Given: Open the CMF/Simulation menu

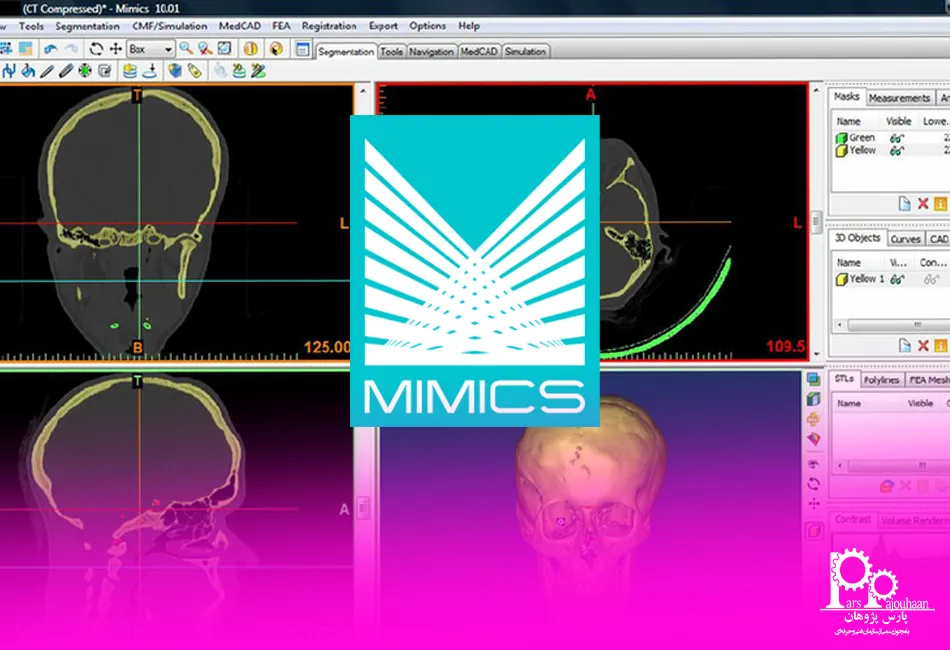Looking at the screenshot, I should tap(170, 26).
